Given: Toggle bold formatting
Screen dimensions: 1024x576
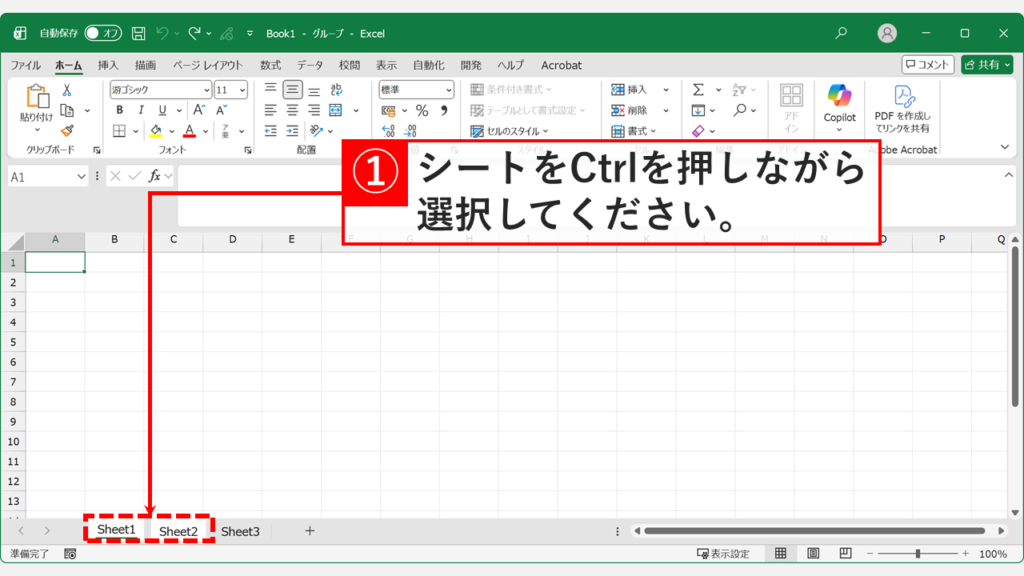Looking at the screenshot, I should tap(118, 108).
